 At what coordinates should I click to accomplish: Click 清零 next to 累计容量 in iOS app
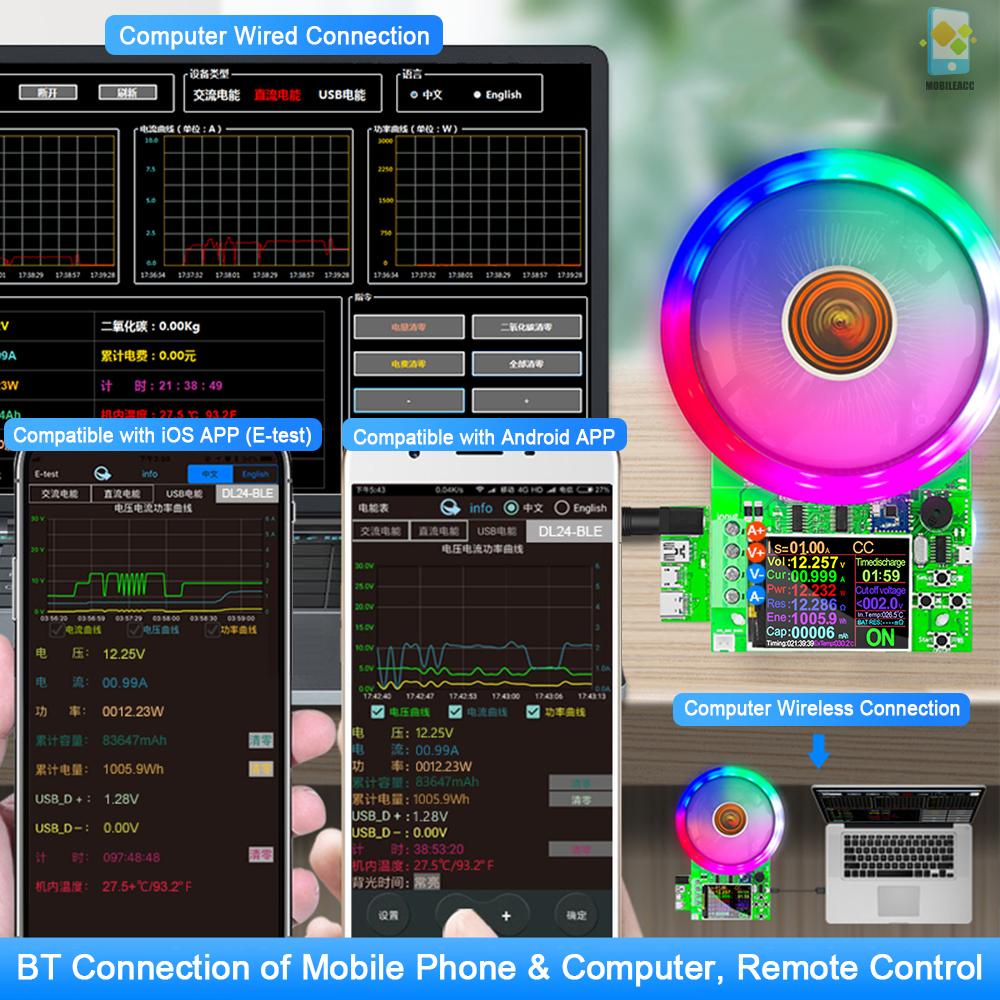coord(261,740)
